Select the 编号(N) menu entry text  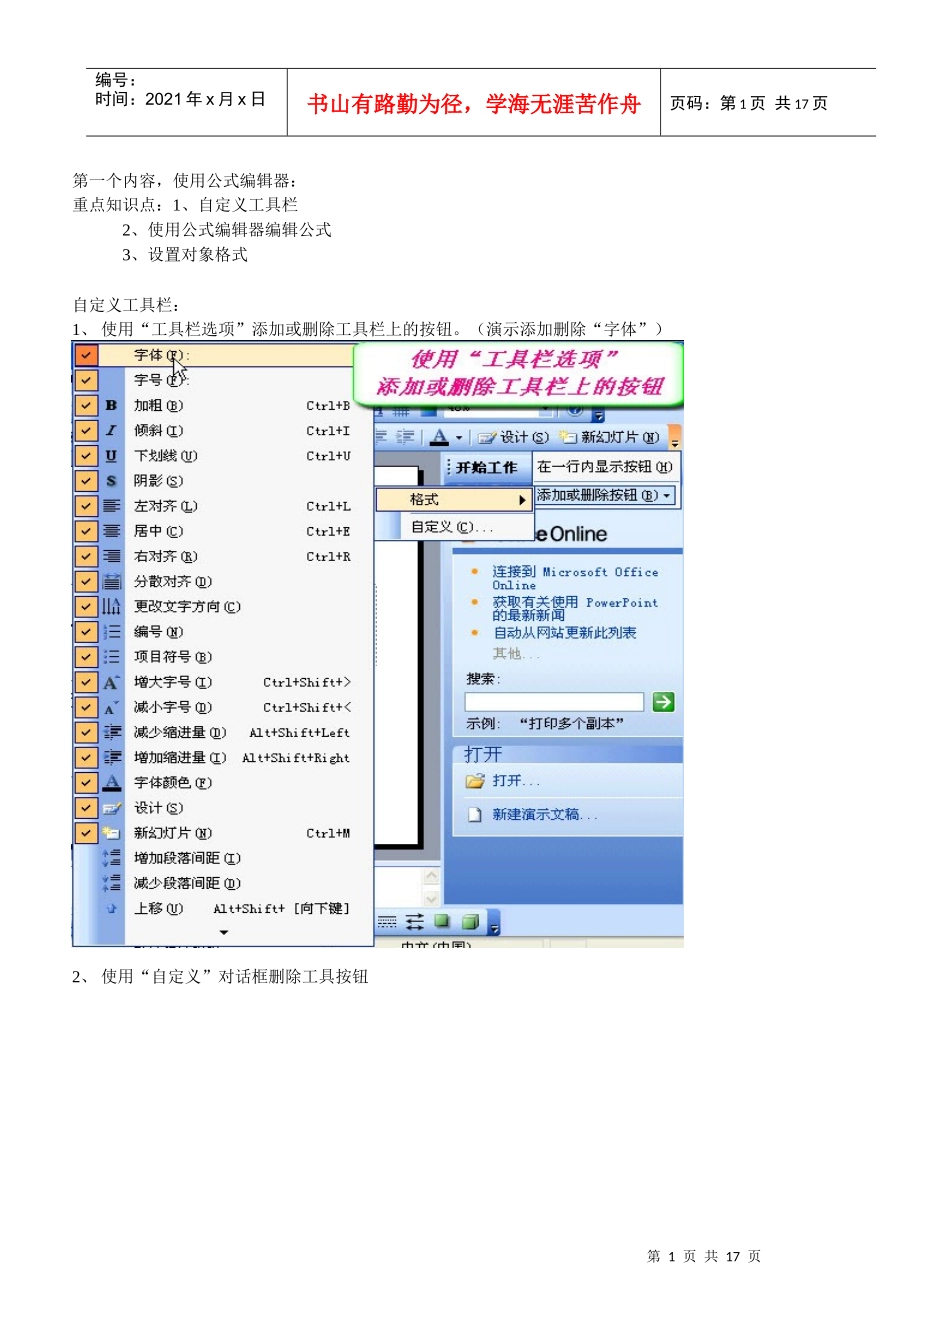[x=158, y=632]
